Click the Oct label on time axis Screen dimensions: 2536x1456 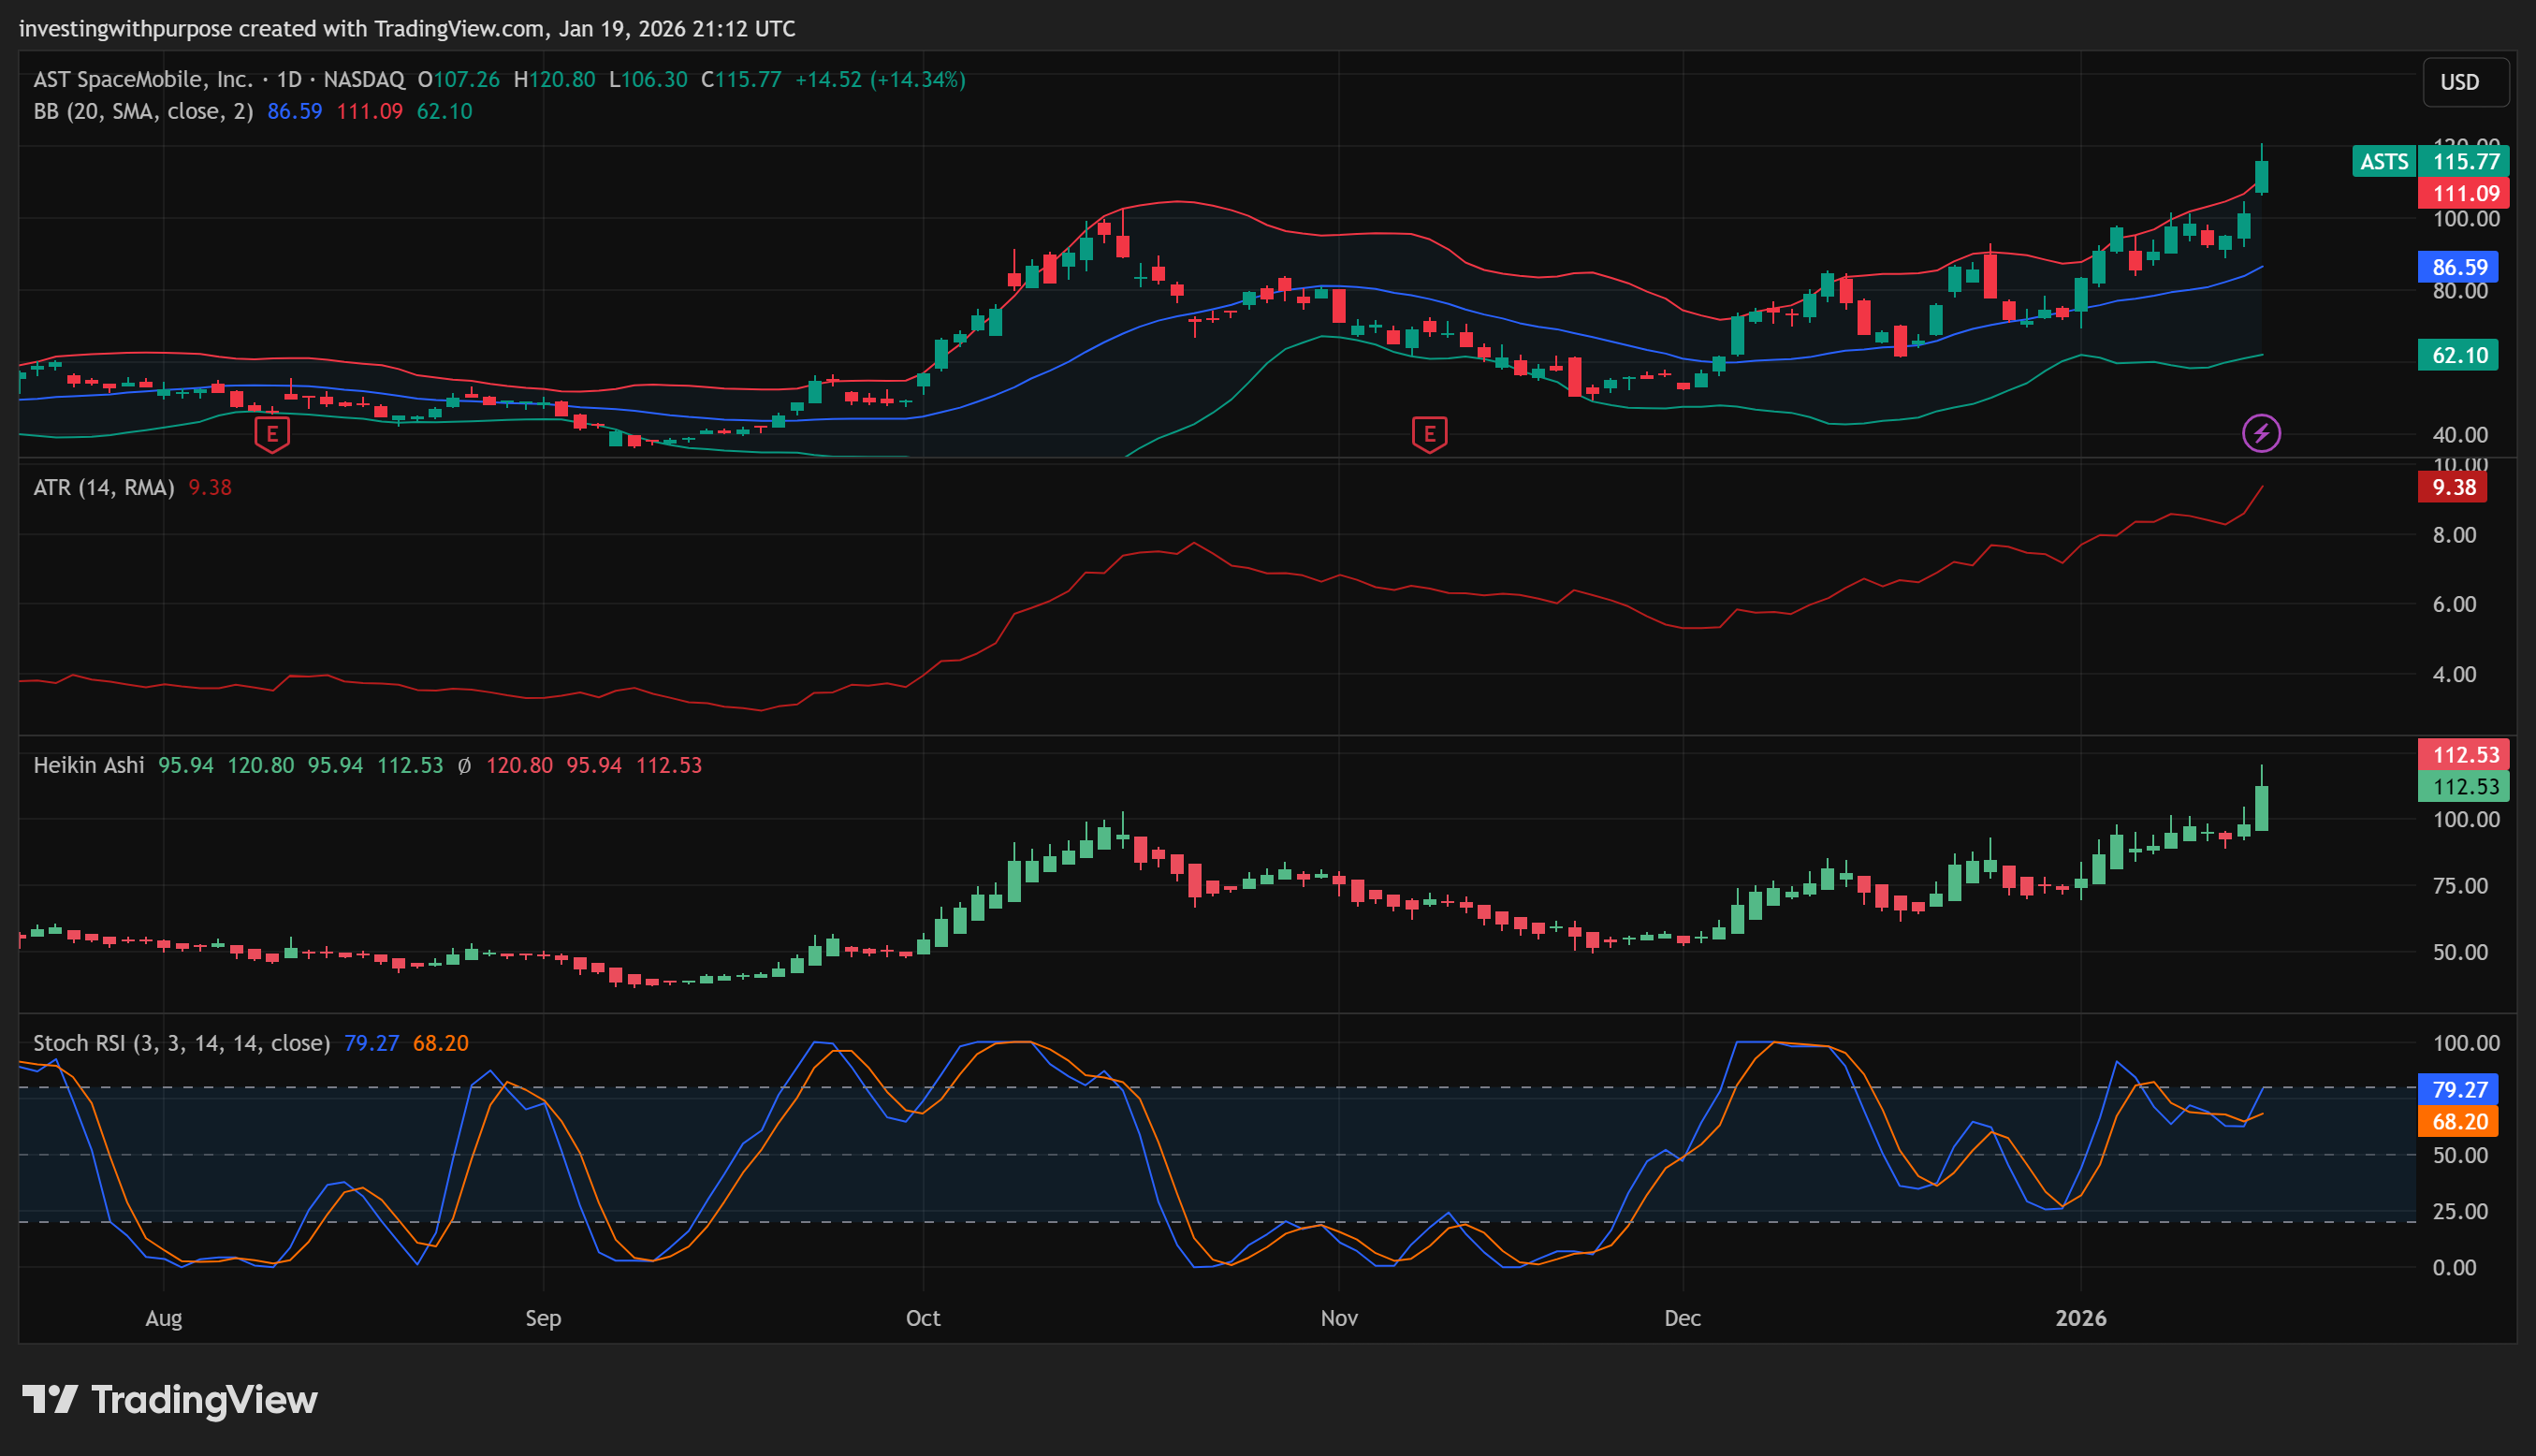pyautogui.click(x=922, y=1318)
